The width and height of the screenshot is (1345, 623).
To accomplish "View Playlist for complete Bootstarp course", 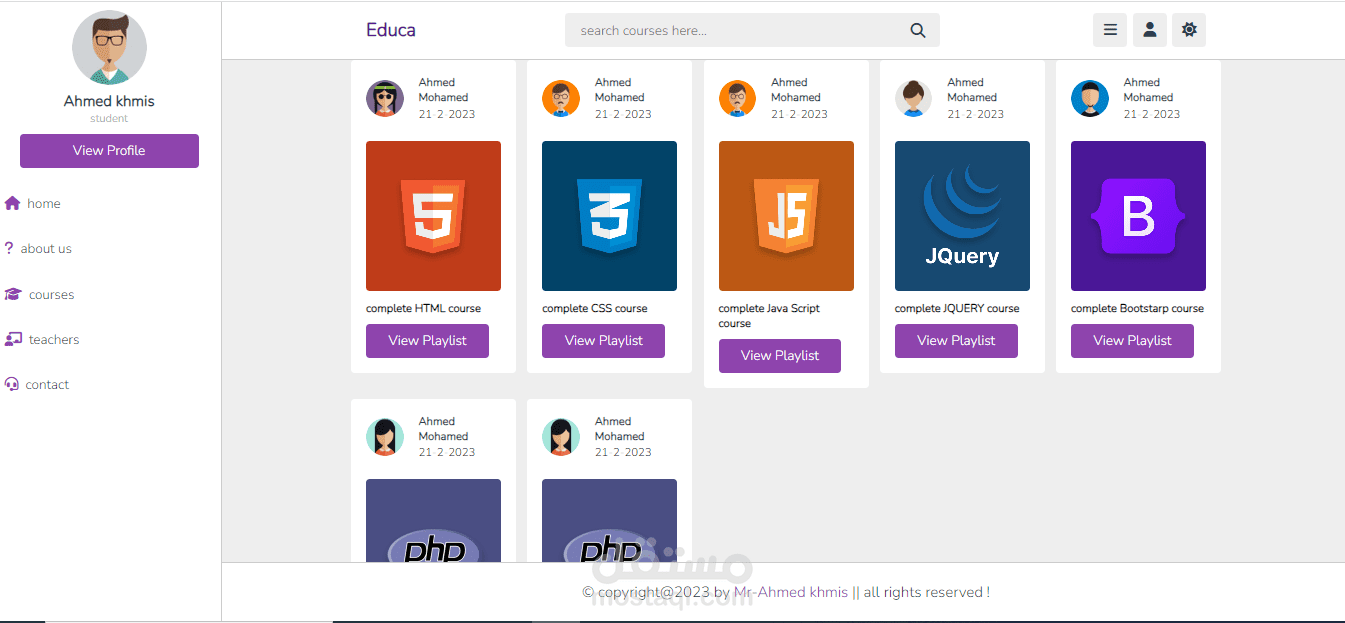I will coord(1132,341).
